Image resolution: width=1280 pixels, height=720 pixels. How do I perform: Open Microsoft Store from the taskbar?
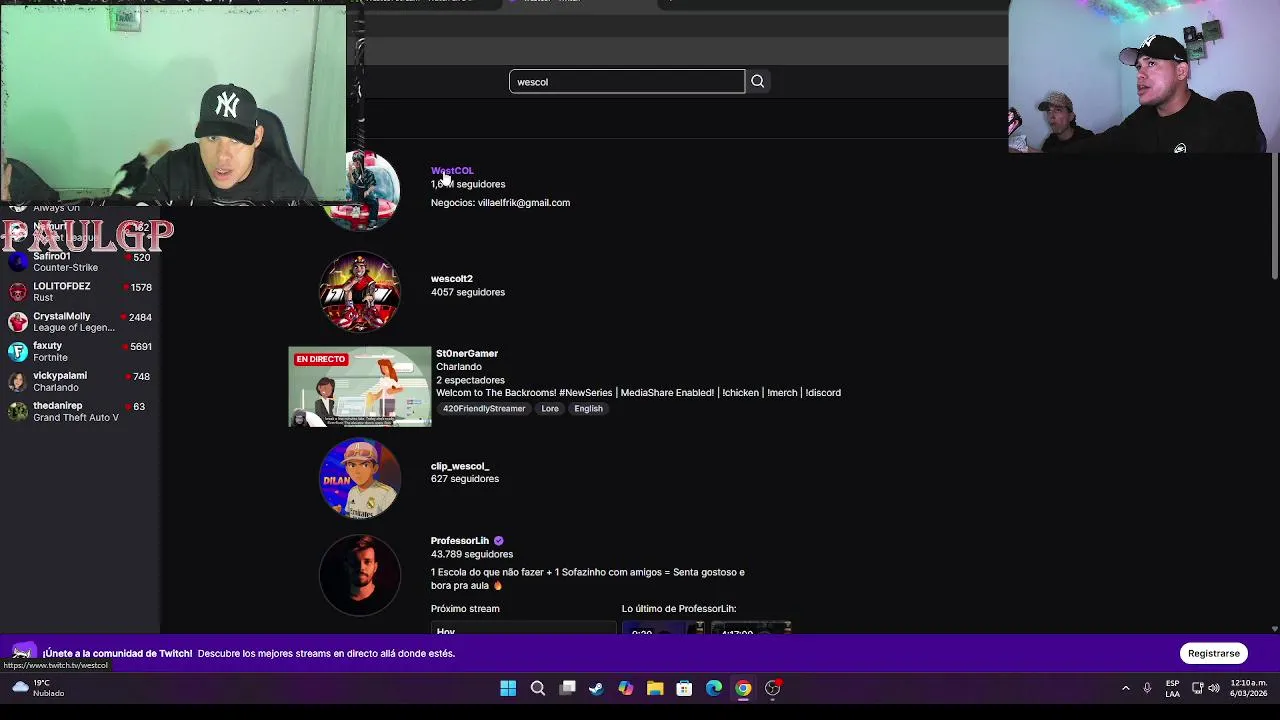pos(684,688)
